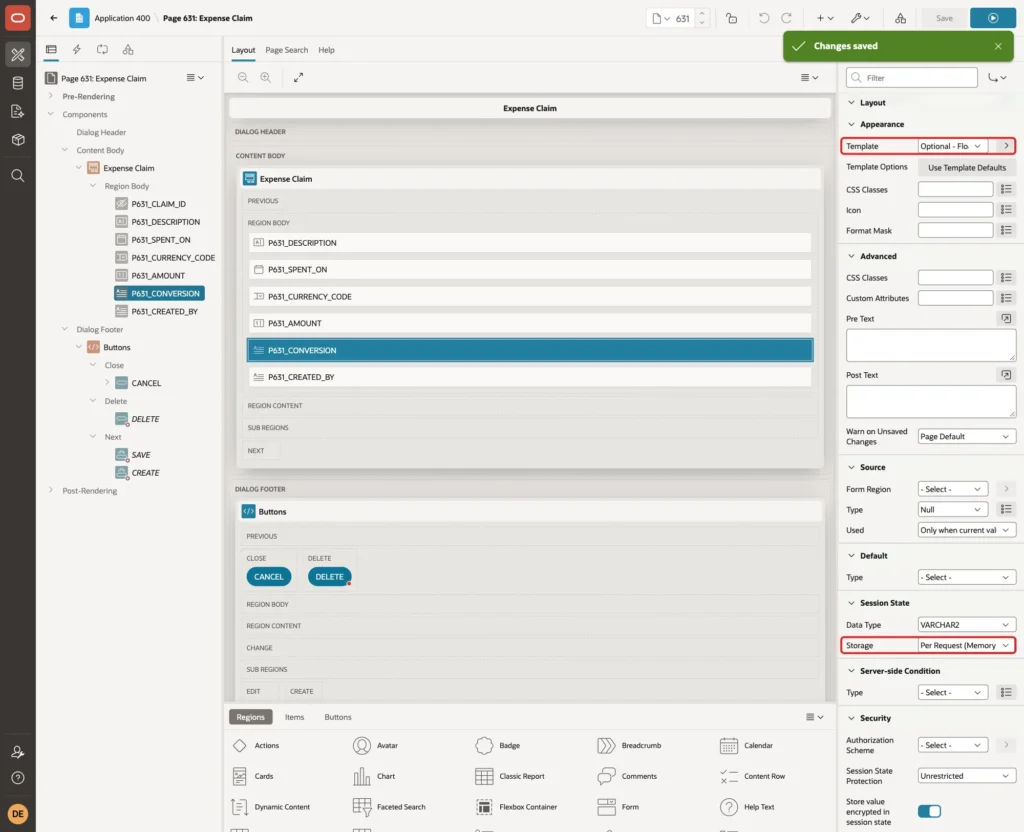Open Session State Protection dropdown

[x=966, y=776]
